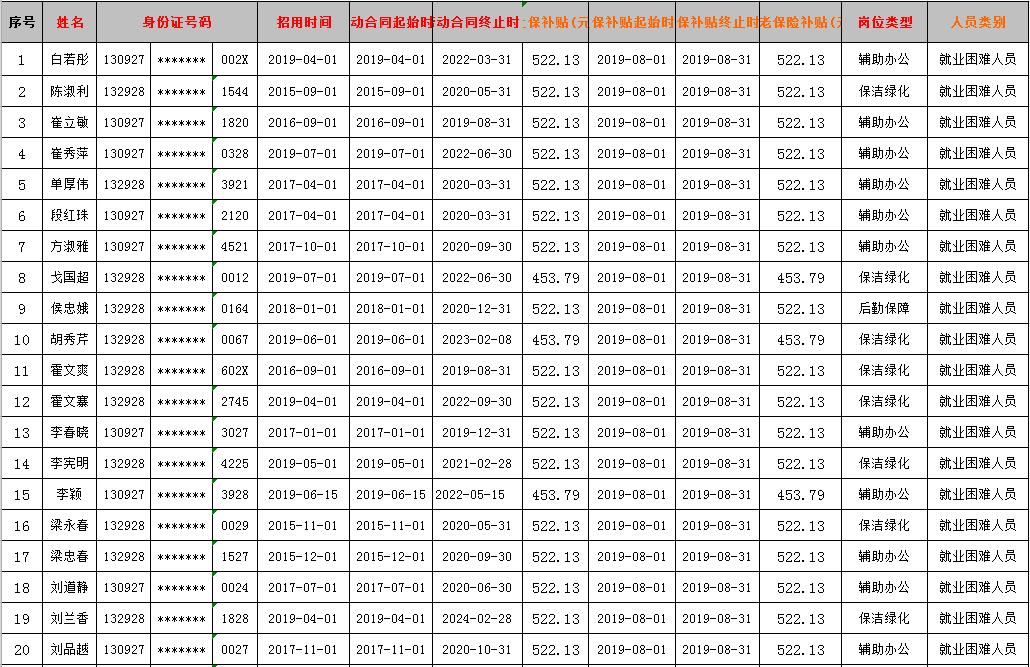Select the name cell 戈国超
Screen dimensions: 1030x667
point(70,278)
